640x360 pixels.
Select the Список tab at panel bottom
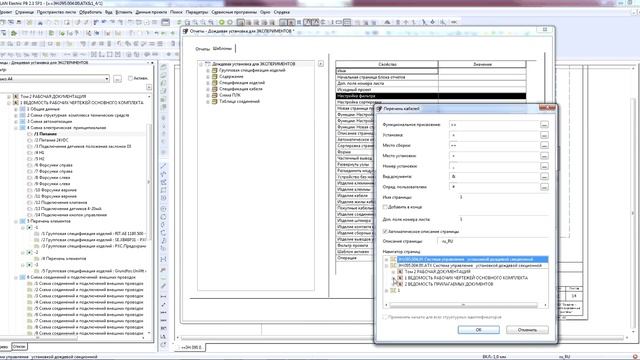click(19, 347)
